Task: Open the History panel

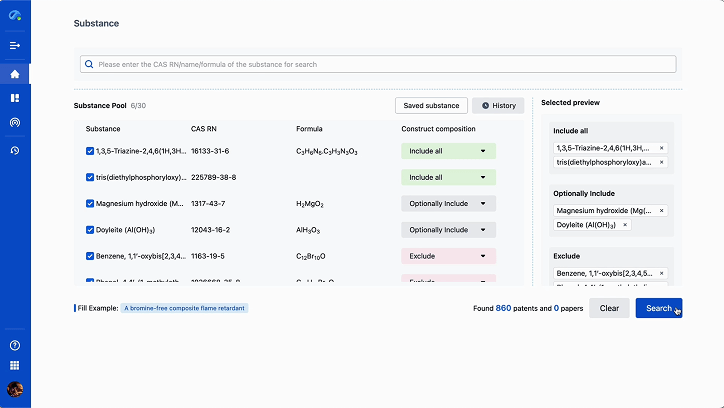Action: tap(498, 105)
